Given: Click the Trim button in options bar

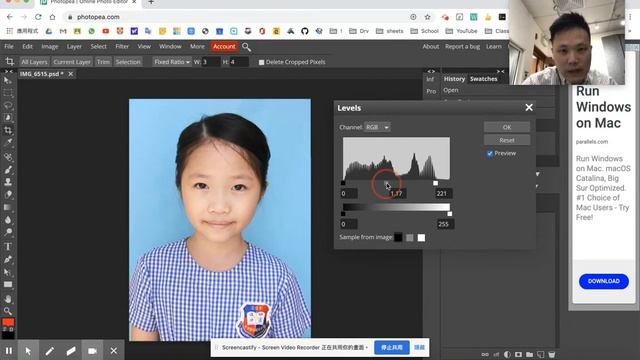Looking at the screenshot, I should pyautogui.click(x=103, y=62).
